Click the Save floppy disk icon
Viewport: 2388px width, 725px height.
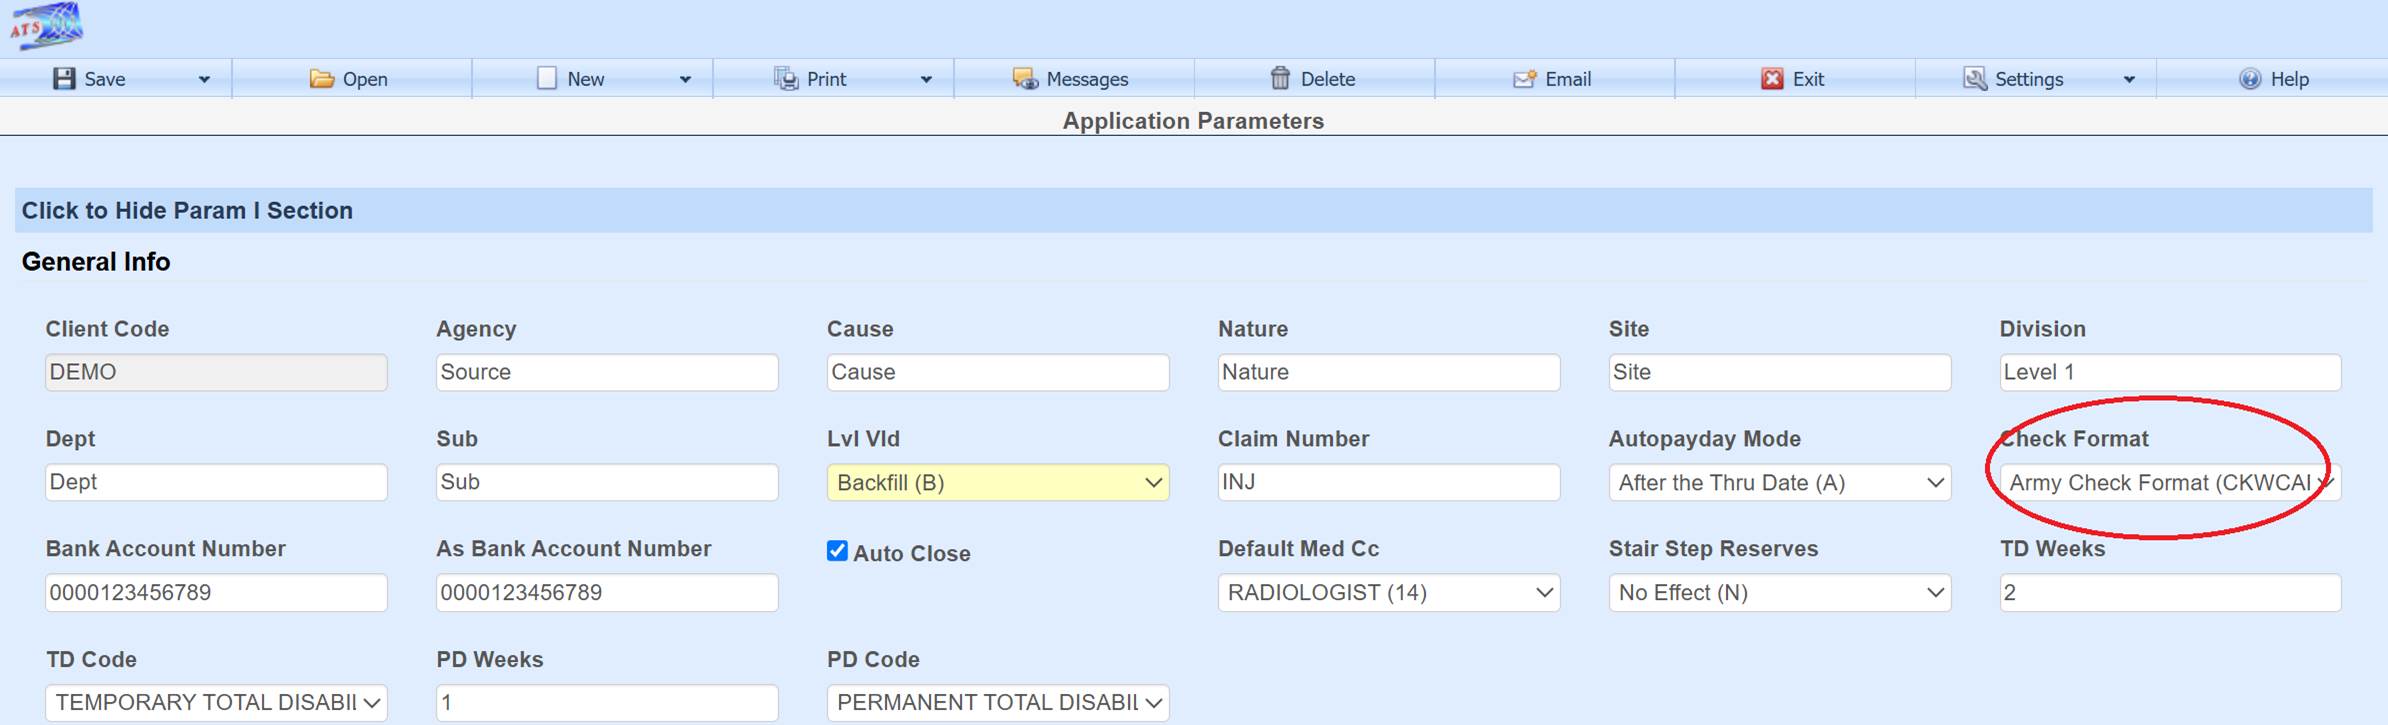click(x=64, y=79)
